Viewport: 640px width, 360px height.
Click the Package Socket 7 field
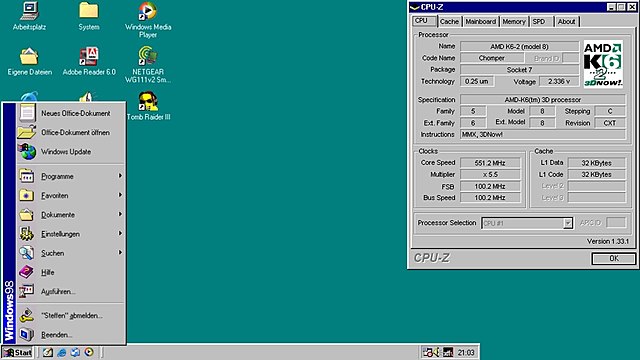(519, 70)
